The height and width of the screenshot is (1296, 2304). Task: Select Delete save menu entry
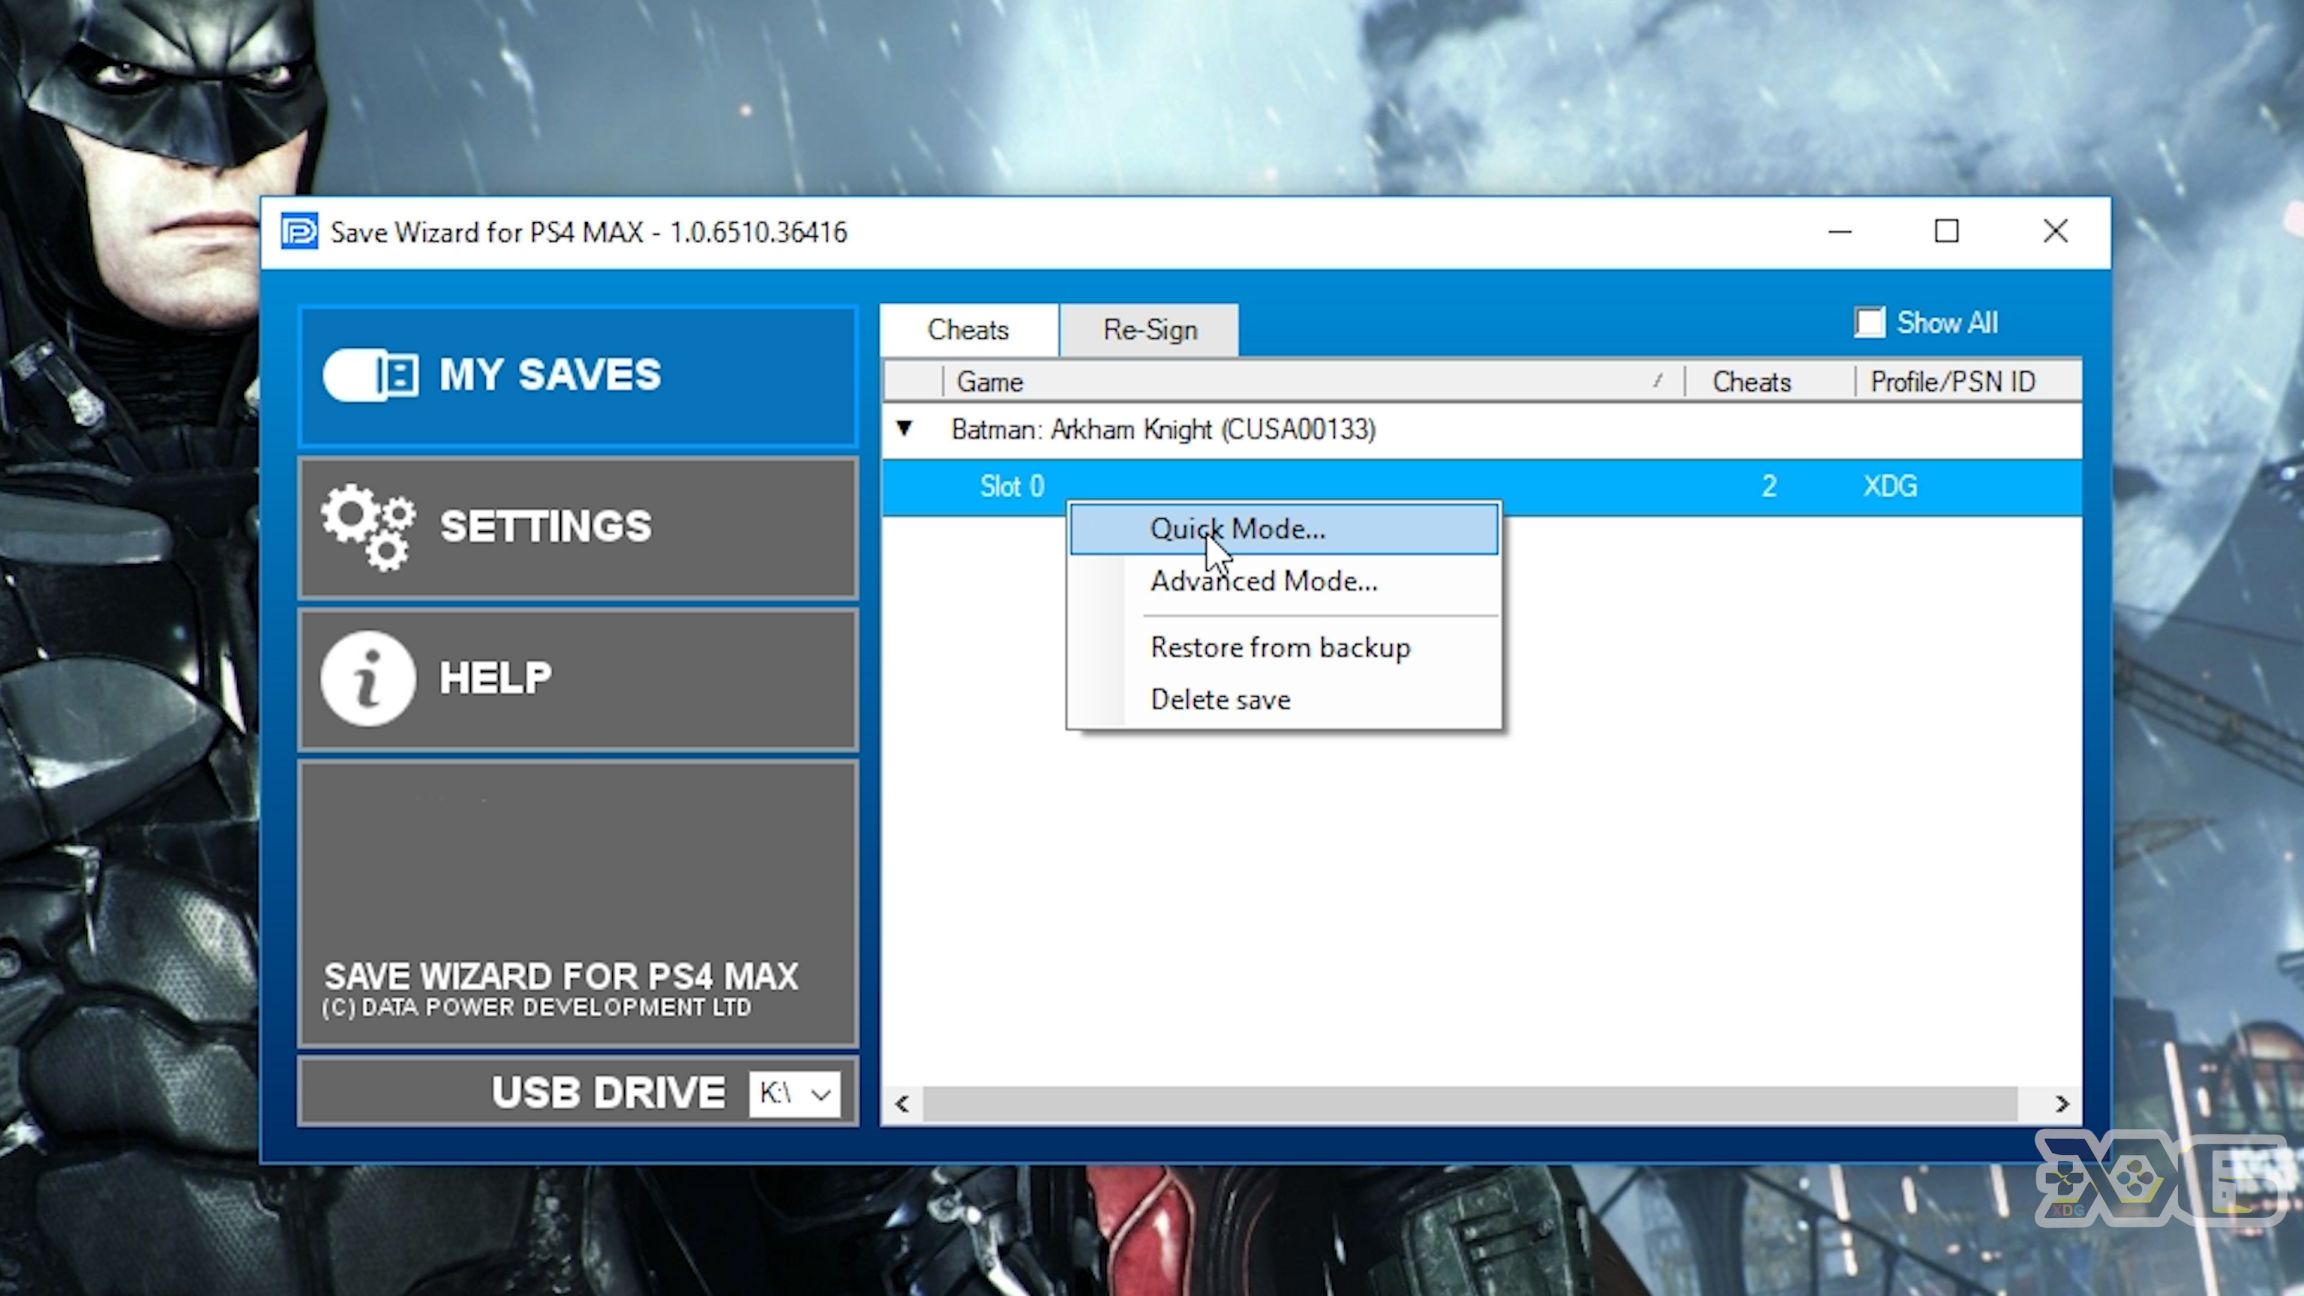1284,700
